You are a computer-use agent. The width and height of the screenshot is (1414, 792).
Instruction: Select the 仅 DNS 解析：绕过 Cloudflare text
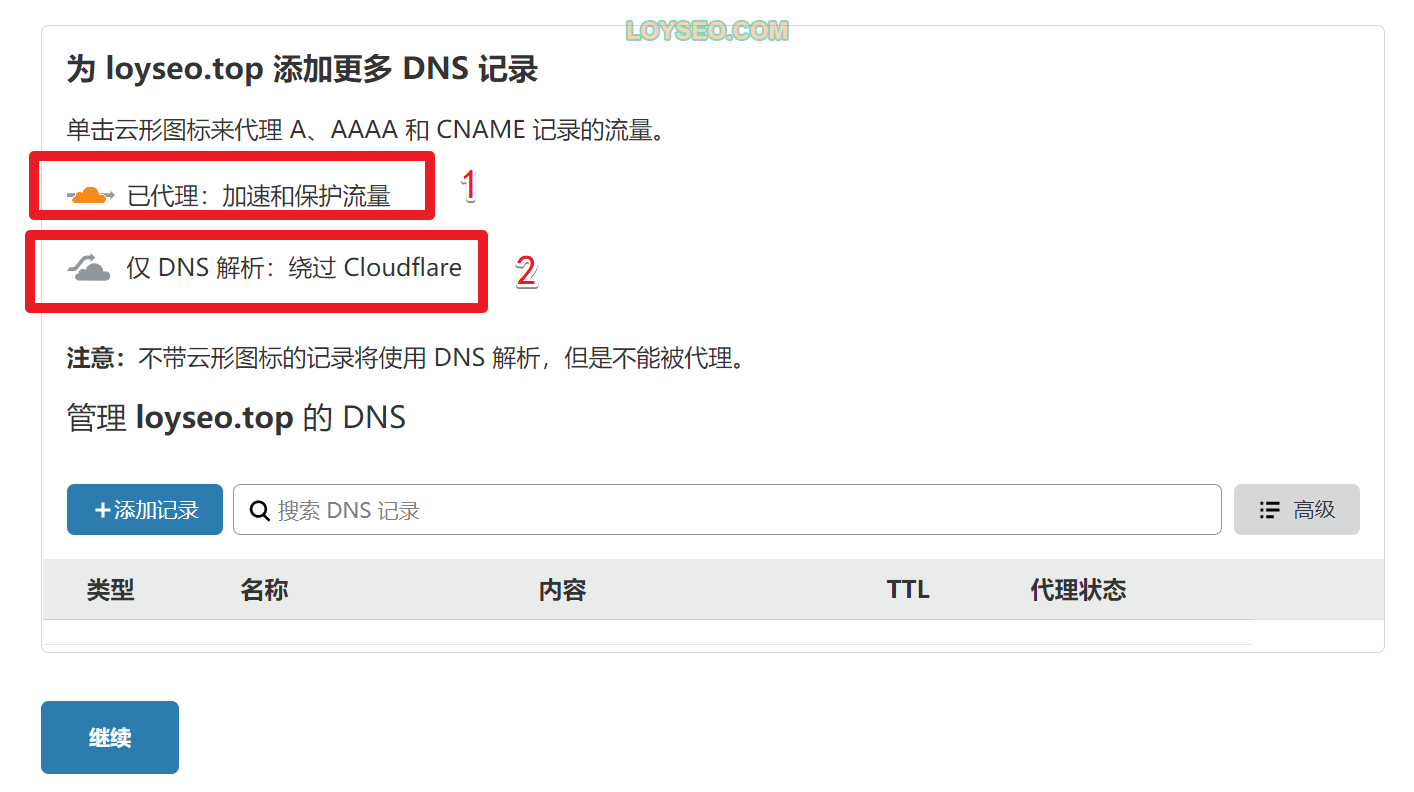[x=294, y=268]
